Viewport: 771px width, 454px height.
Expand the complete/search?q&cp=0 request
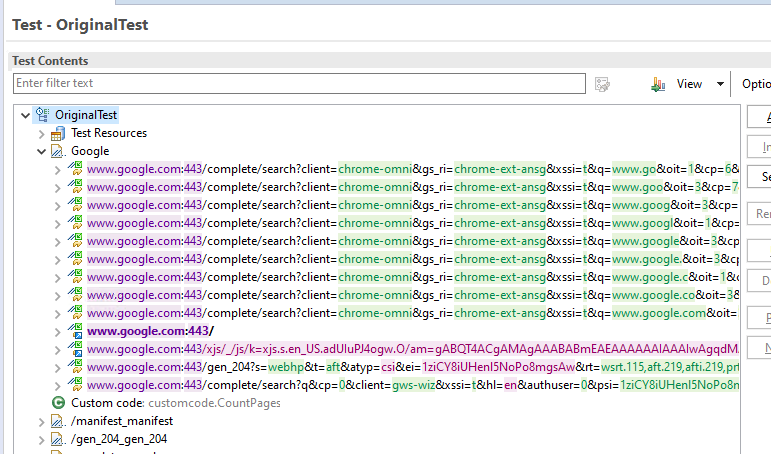tap(58, 386)
